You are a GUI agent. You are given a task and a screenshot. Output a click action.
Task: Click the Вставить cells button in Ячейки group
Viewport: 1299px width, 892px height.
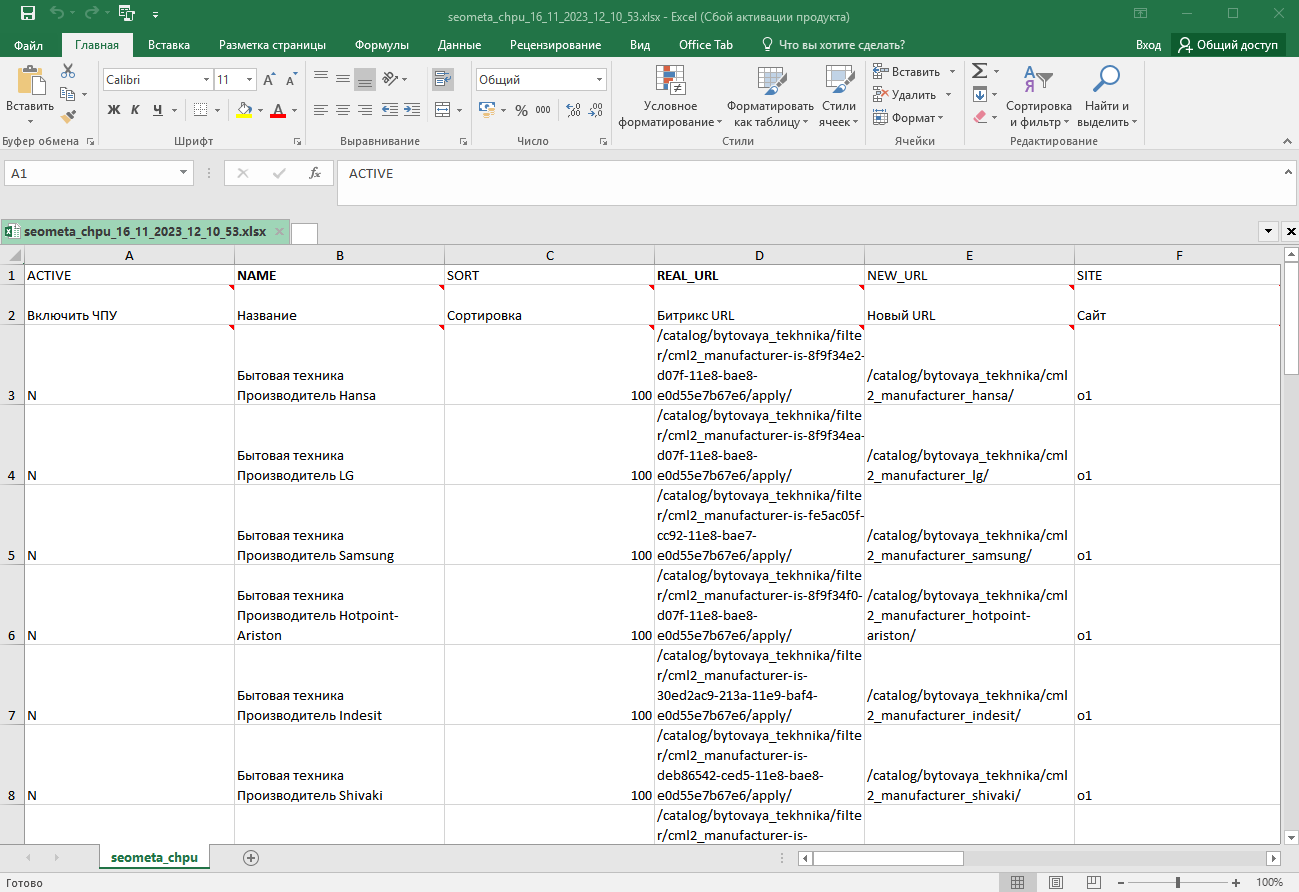pyautogui.click(x=908, y=71)
